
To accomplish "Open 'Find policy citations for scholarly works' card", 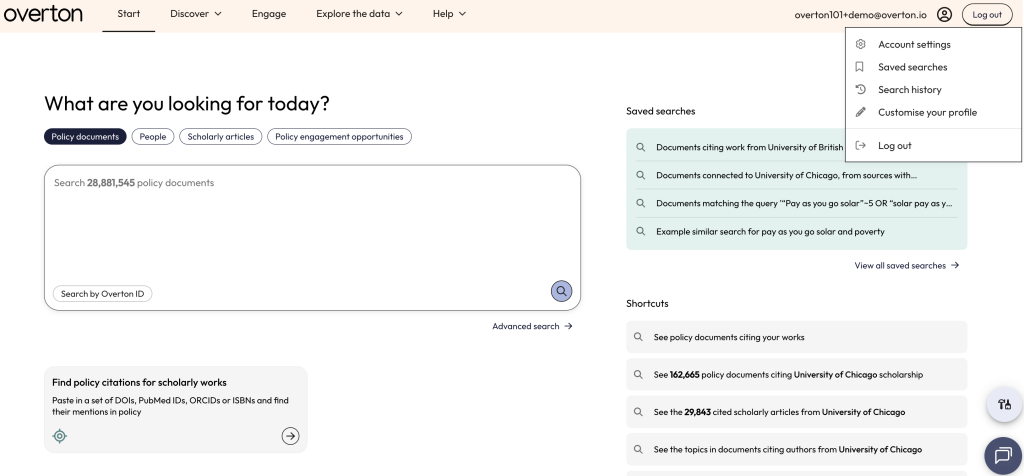I will click(x=176, y=409).
